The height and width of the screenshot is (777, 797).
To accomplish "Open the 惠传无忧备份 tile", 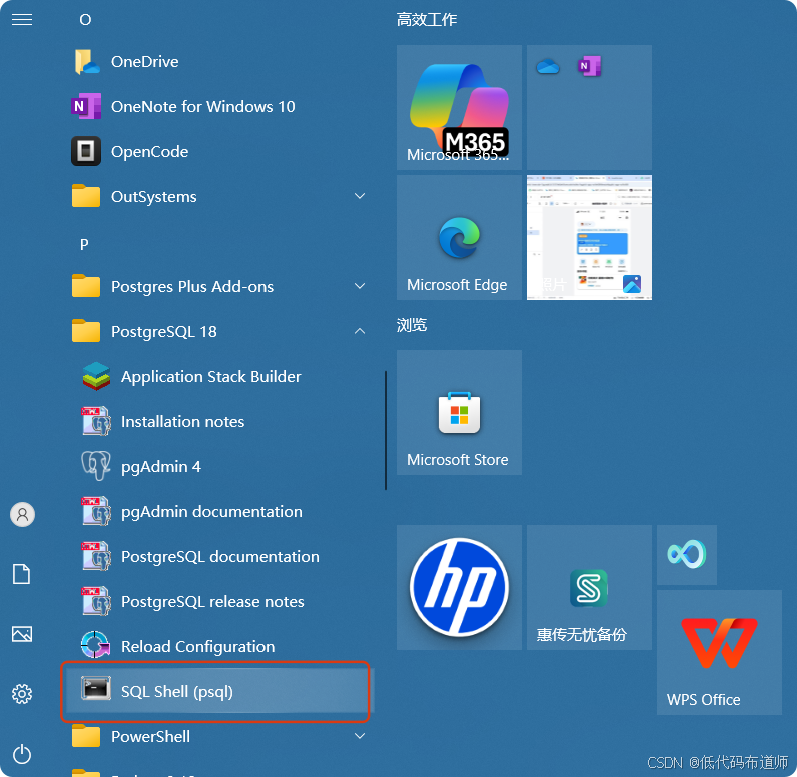I will coord(589,587).
